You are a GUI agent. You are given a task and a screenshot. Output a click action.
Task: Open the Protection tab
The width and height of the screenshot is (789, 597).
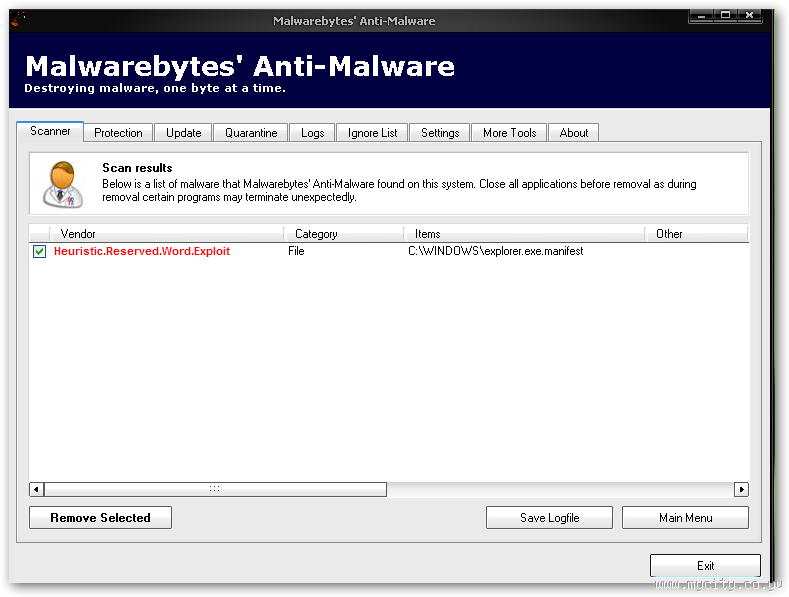[118, 133]
